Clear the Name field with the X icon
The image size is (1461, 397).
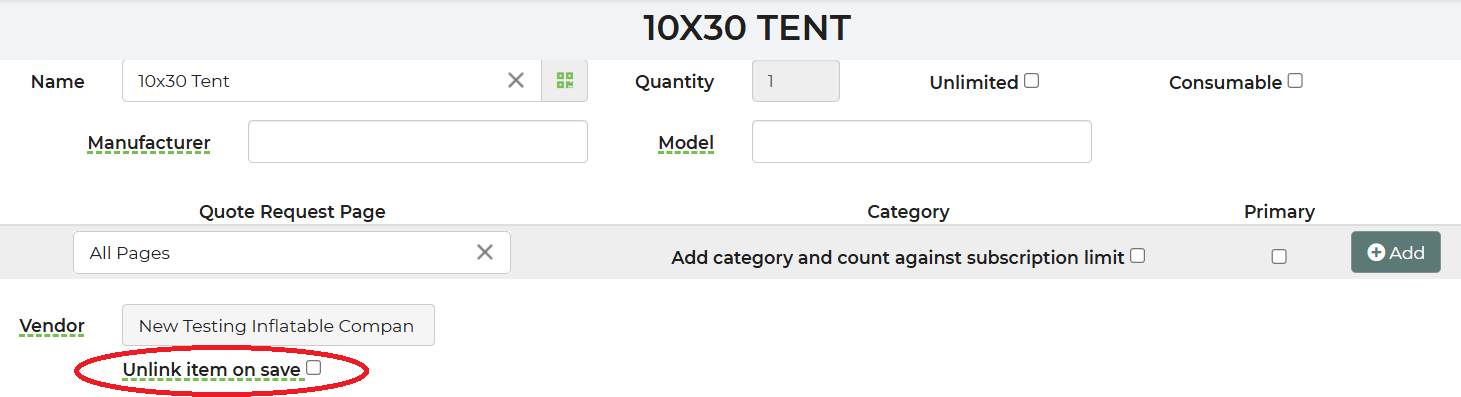[516, 81]
